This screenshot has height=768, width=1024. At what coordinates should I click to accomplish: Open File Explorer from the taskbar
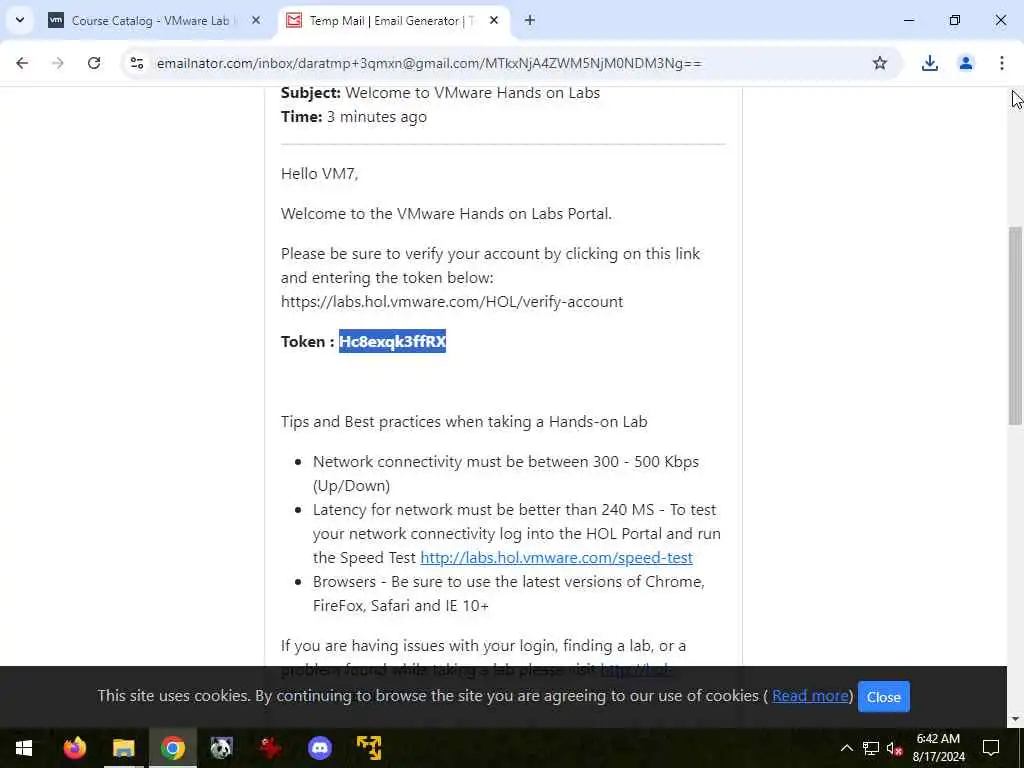[x=123, y=748]
